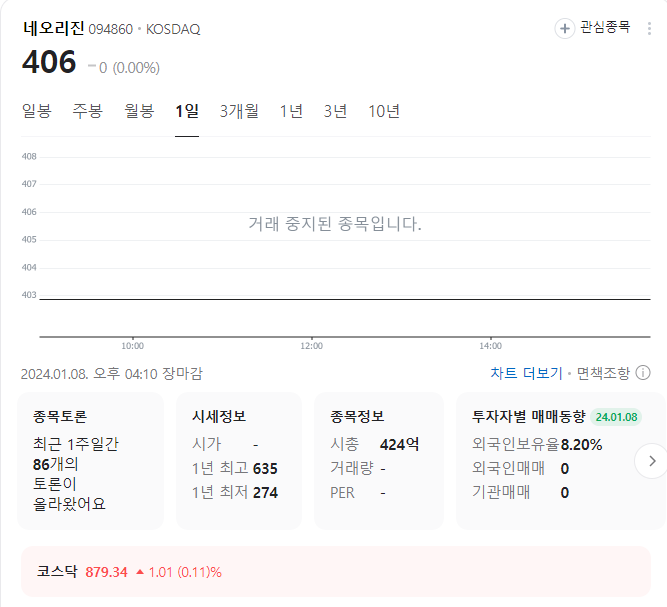The image size is (667, 607).
Task: Select the 3개월 chart tab
Action: click(239, 111)
